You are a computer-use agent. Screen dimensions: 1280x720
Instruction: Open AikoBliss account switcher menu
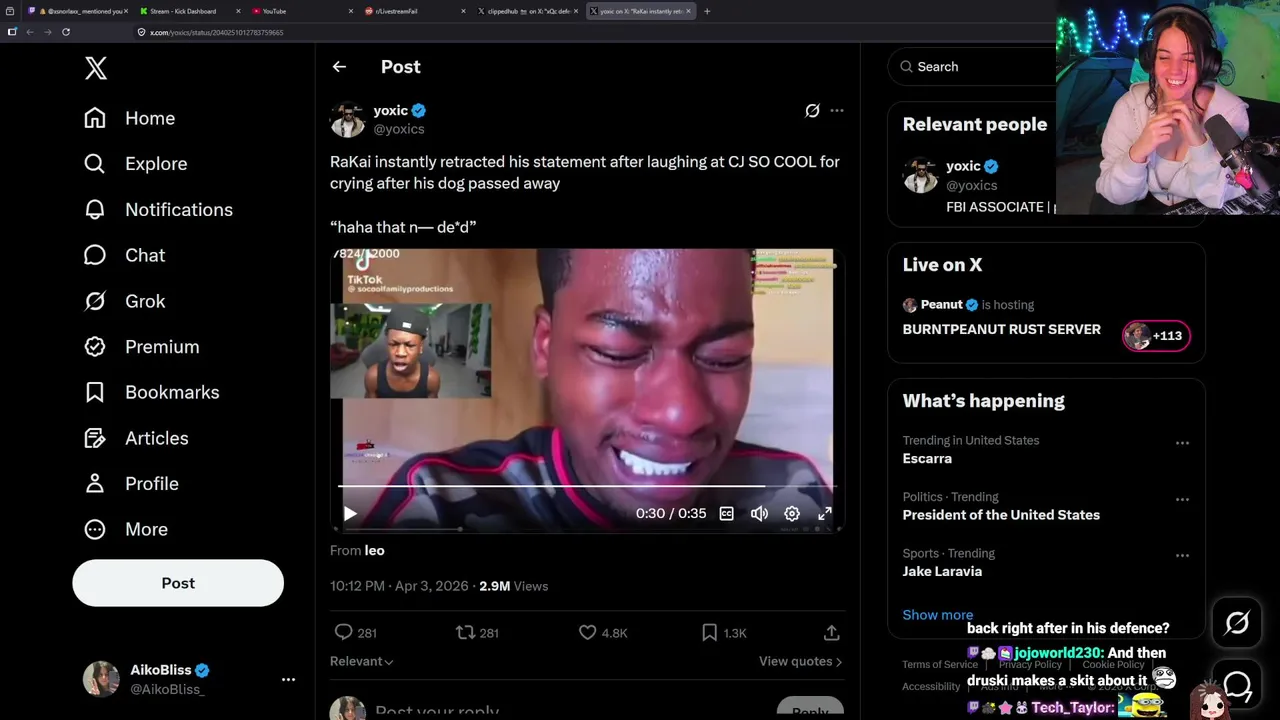(x=288, y=680)
